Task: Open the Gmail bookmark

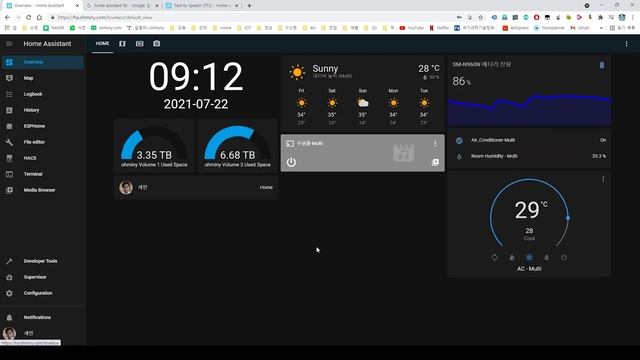Action: click(580, 28)
